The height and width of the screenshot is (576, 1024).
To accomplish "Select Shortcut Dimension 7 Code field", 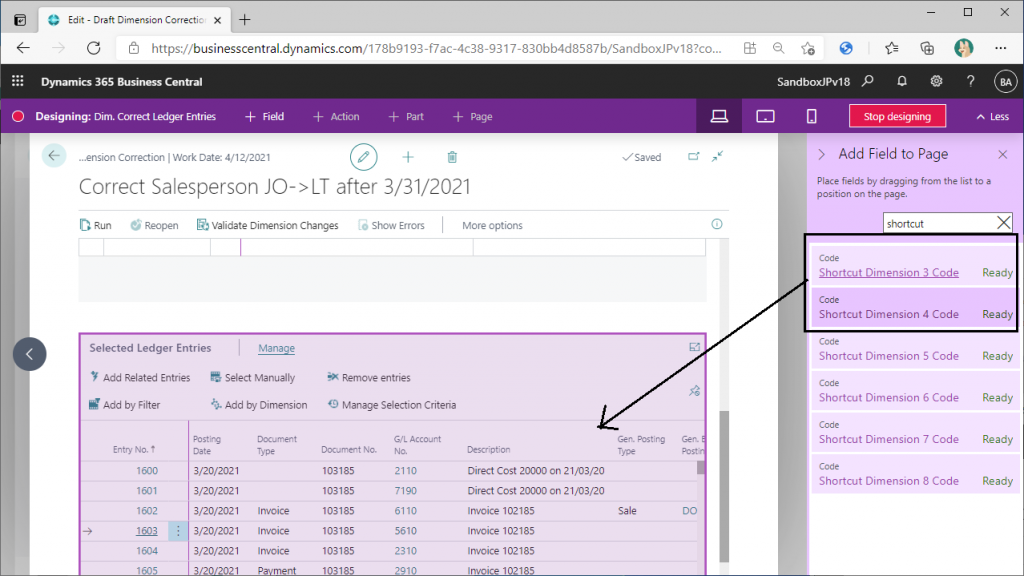I will coord(913,432).
